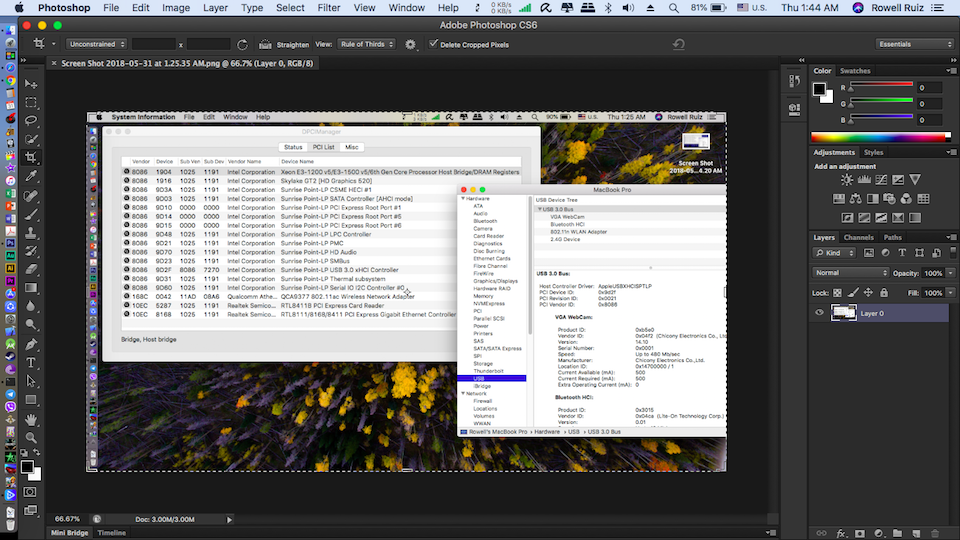The width and height of the screenshot is (960, 540).
Task: Toggle lock image pixels brush icon
Action: (x=853, y=293)
